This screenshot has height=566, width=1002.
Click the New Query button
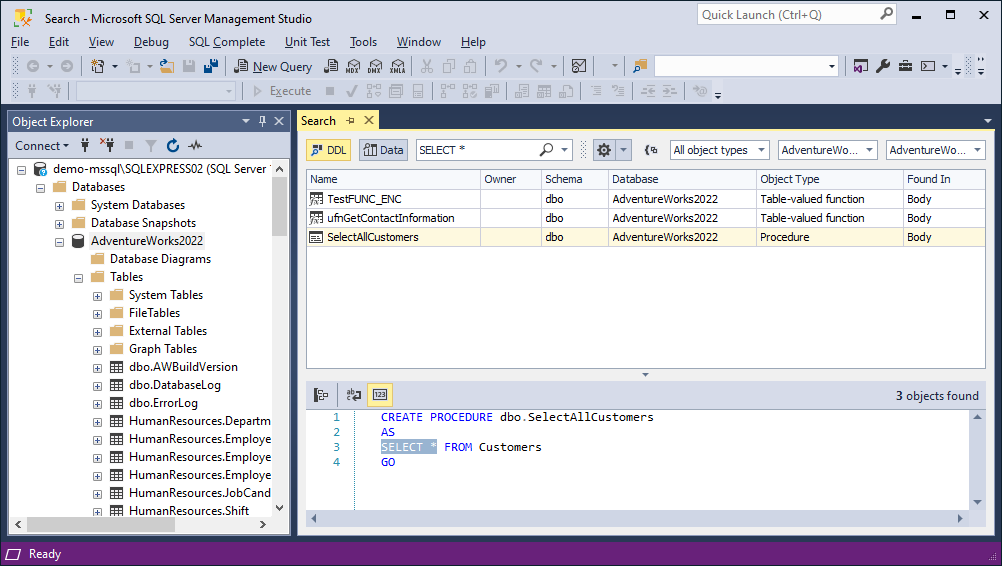coord(273,66)
